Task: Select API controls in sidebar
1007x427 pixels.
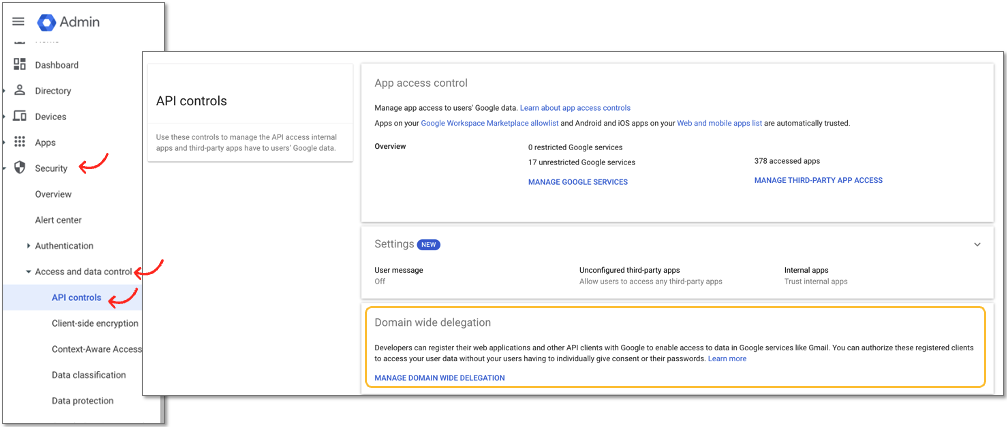Action: pos(76,297)
